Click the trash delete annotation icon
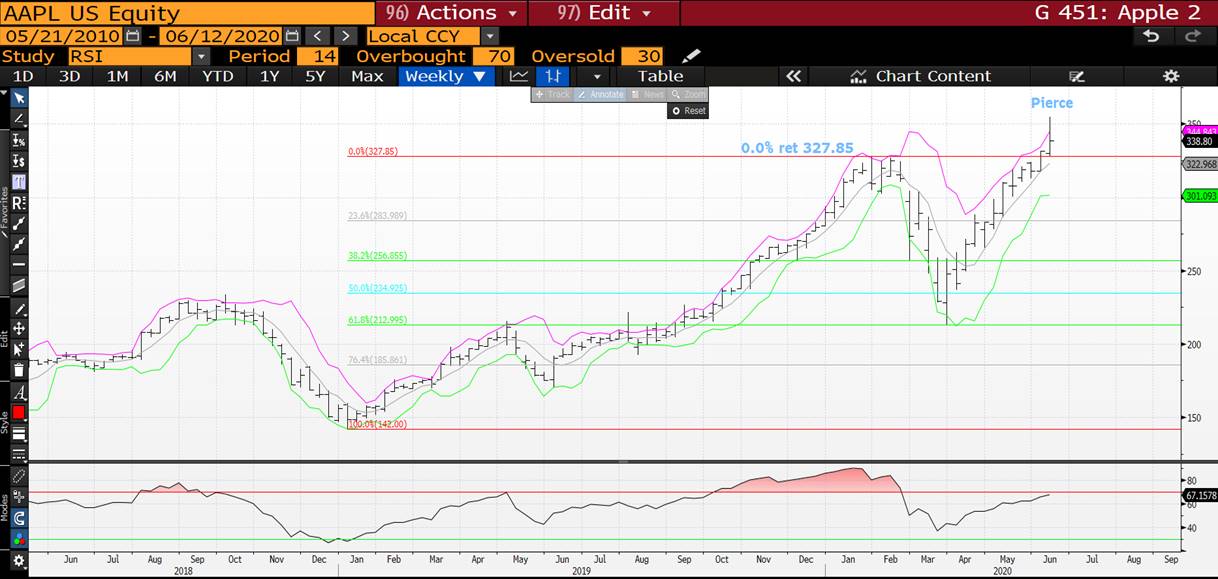This screenshot has height=579, width=1218. [19, 370]
